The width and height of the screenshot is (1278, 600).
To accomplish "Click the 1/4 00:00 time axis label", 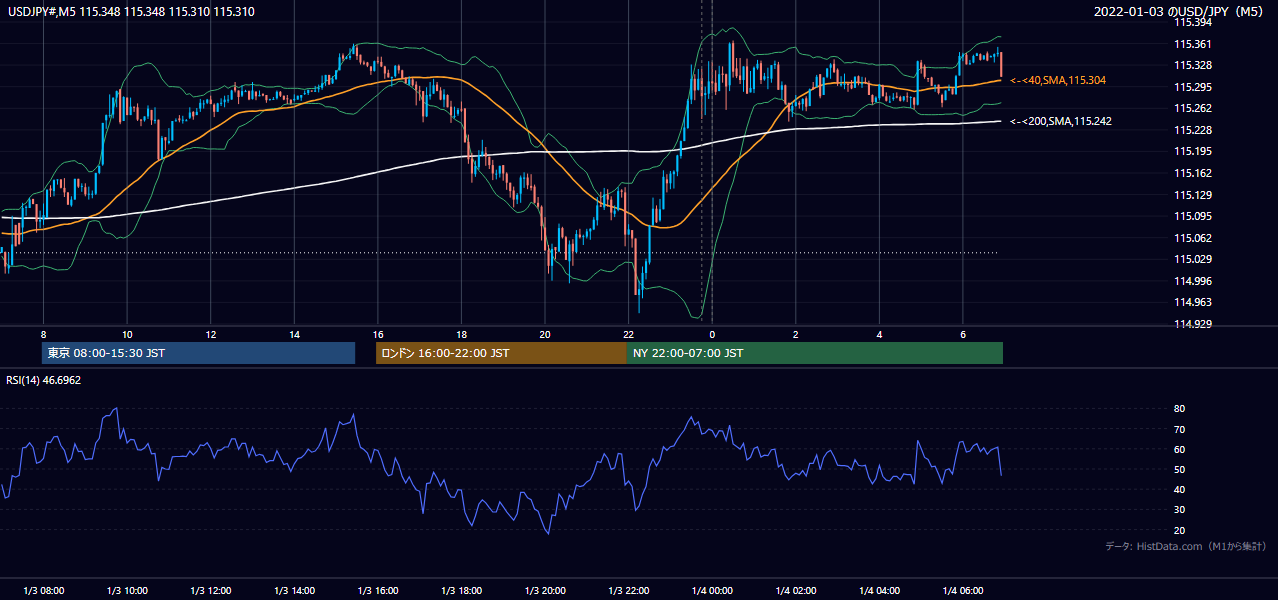I will tap(712, 590).
